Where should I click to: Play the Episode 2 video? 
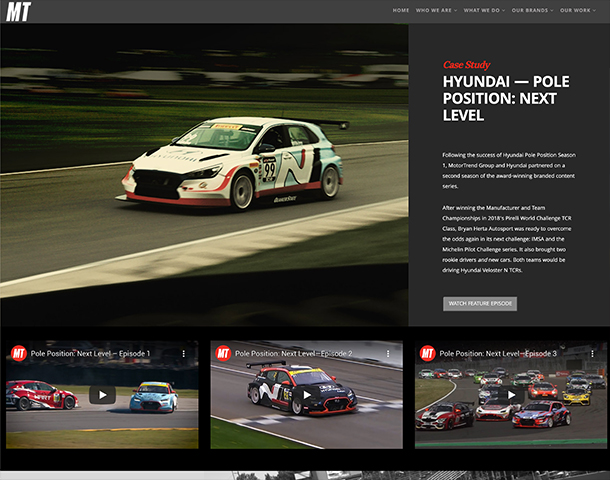coord(307,395)
